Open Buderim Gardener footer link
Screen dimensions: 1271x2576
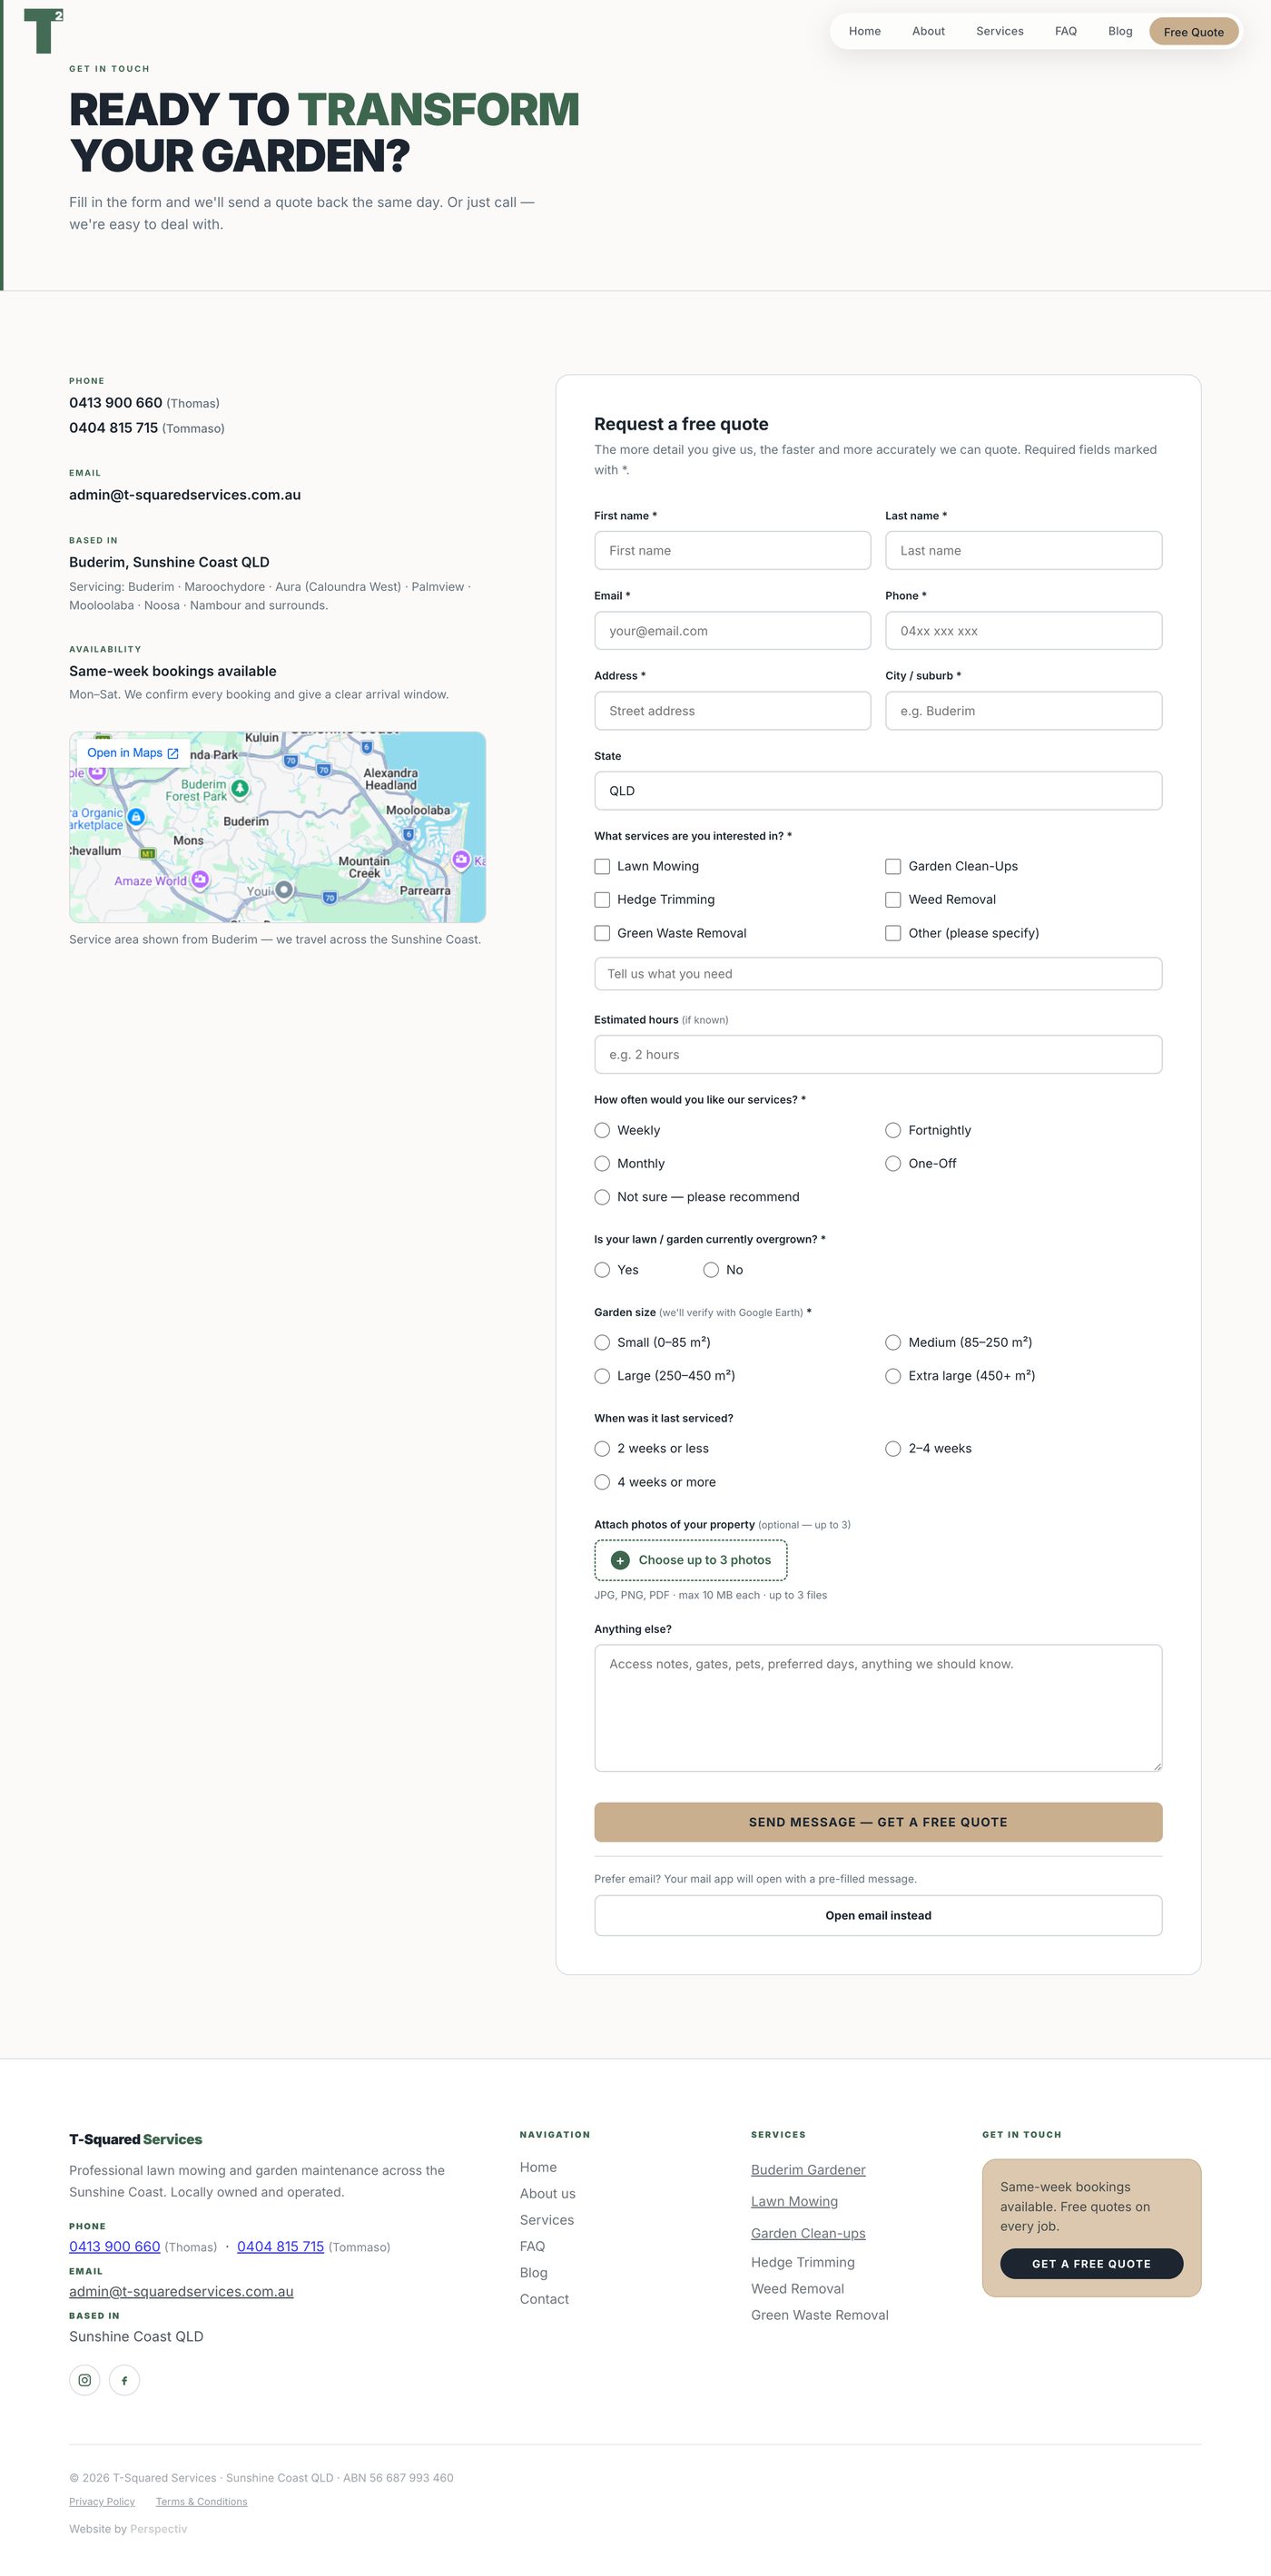[x=808, y=2170]
